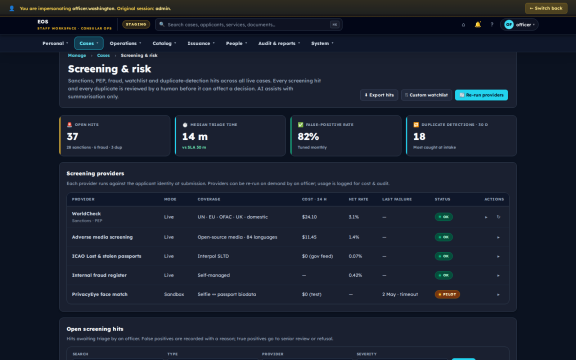Select the WorldCheck provider name
The width and height of the screenshot is (576, 360).
[86, 214]
